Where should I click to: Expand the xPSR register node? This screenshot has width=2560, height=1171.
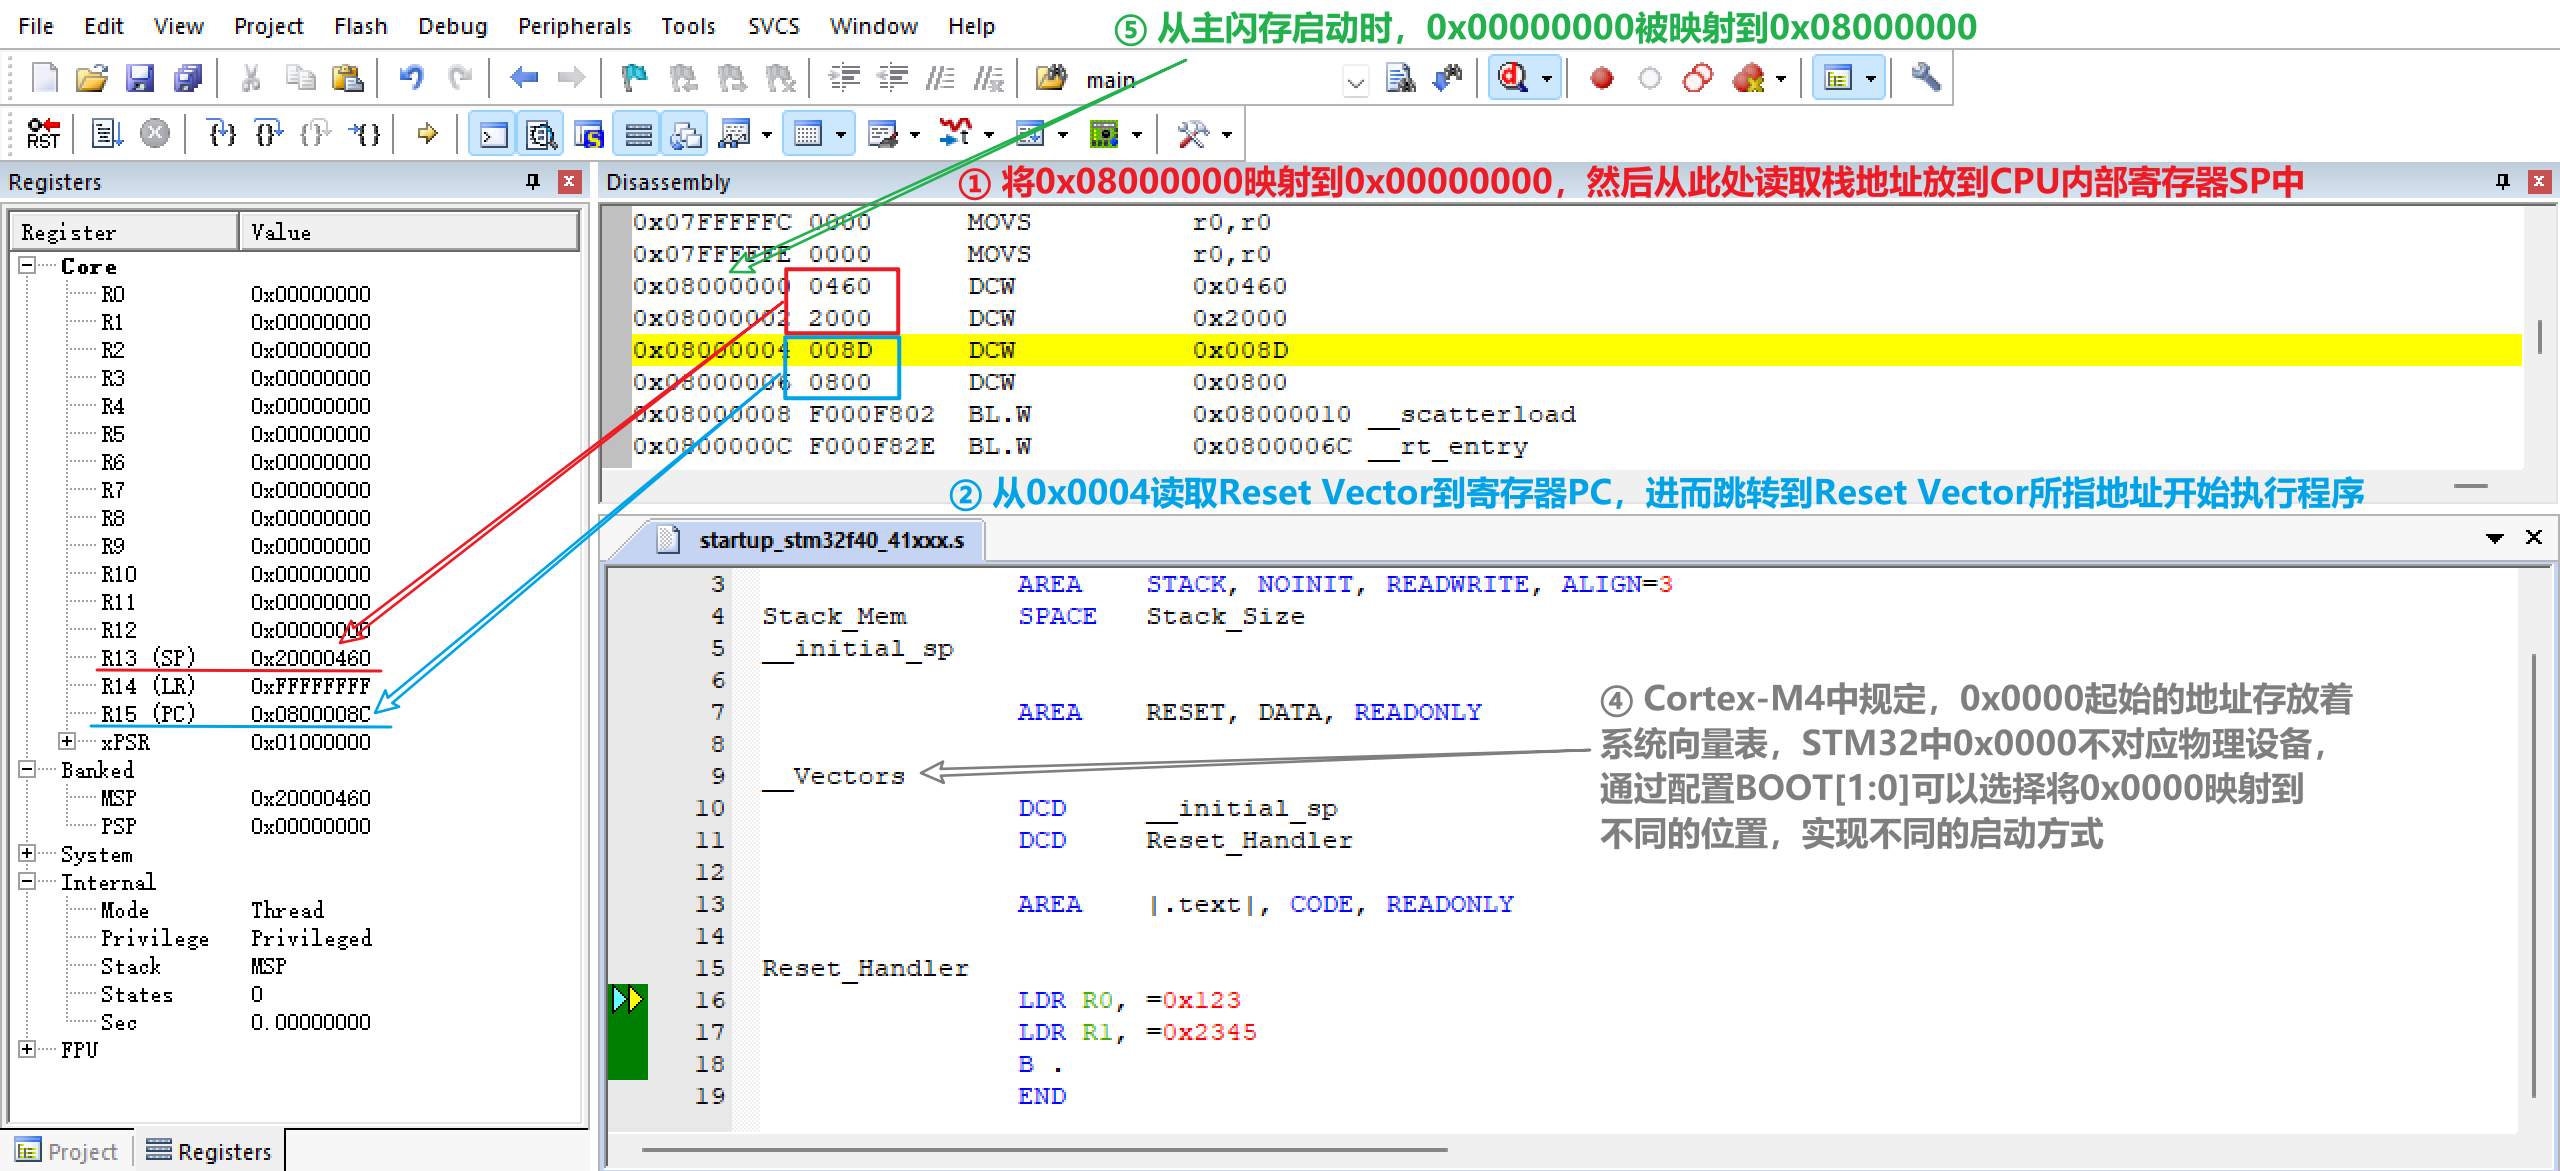click(x=67, y=742)
